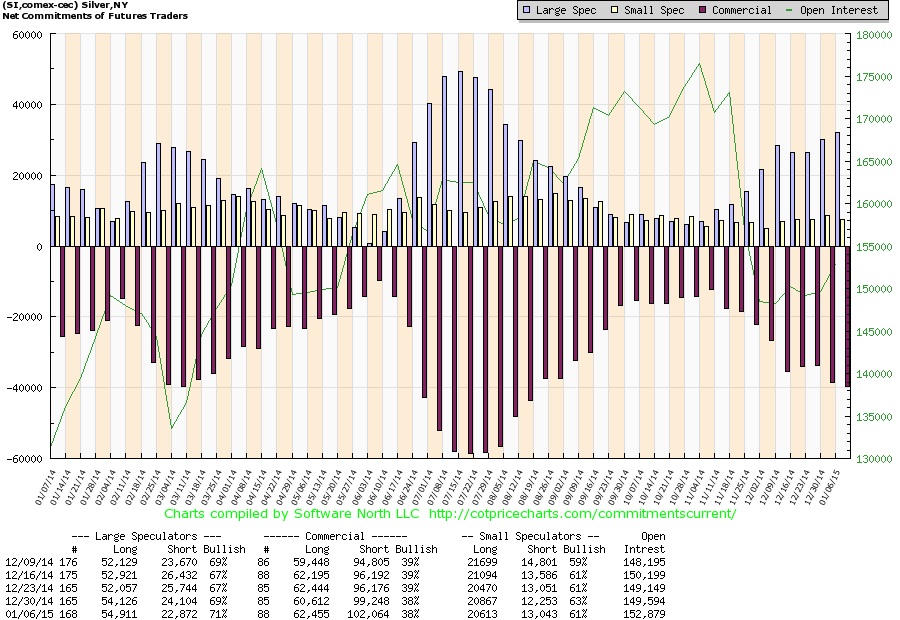
Task: Click the 01/06/15 date label on axis
Action: 830,488
